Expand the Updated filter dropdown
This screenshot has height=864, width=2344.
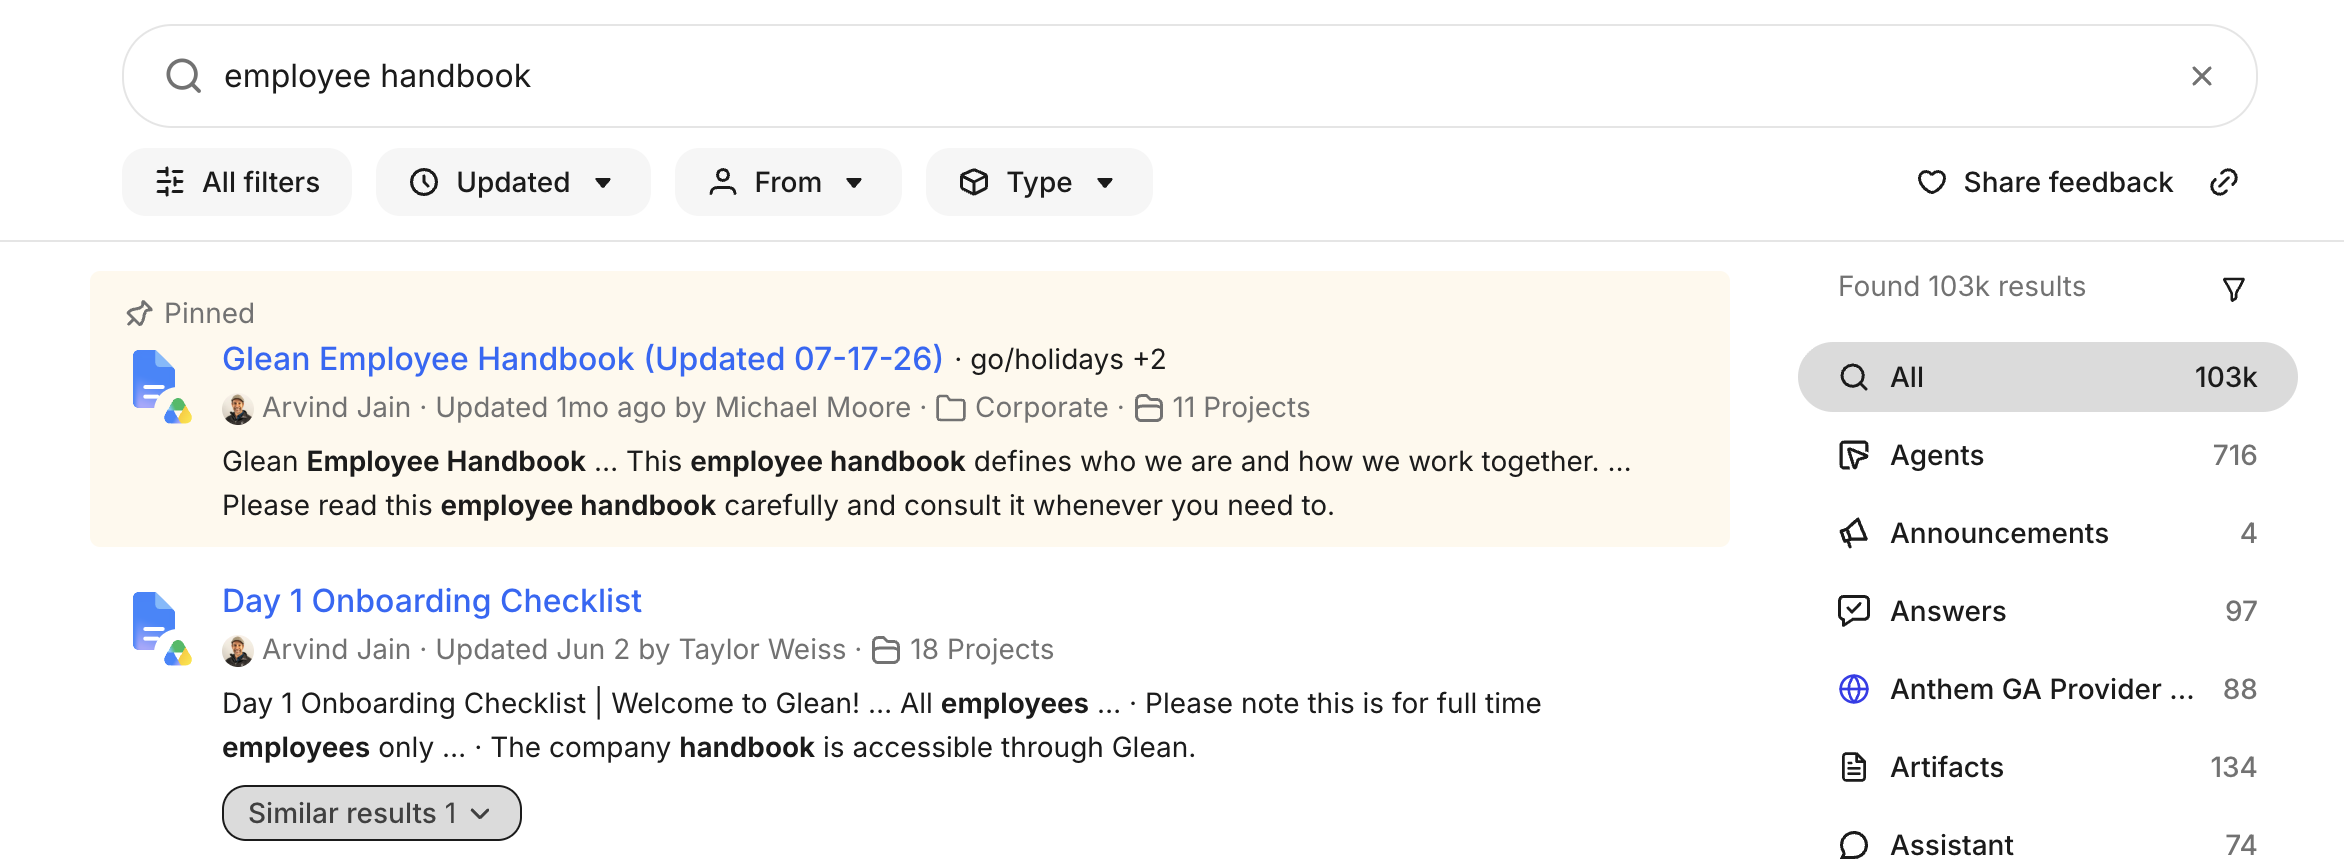[x=513, y=182]
